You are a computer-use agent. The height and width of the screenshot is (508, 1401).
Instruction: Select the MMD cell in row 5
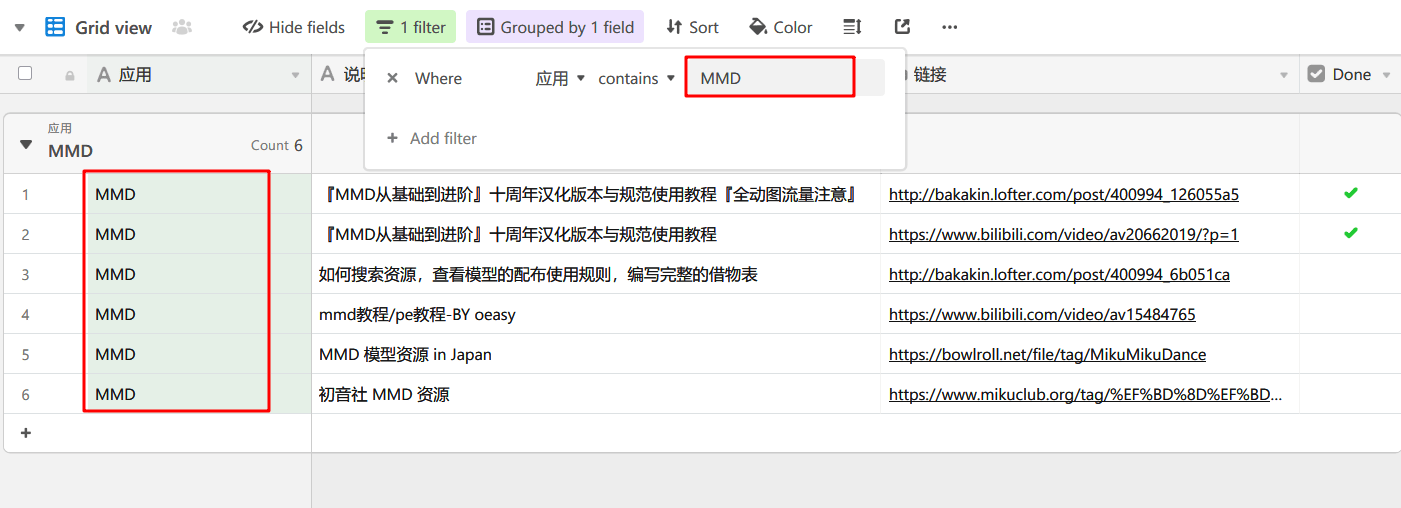click(x=199, y=354)
